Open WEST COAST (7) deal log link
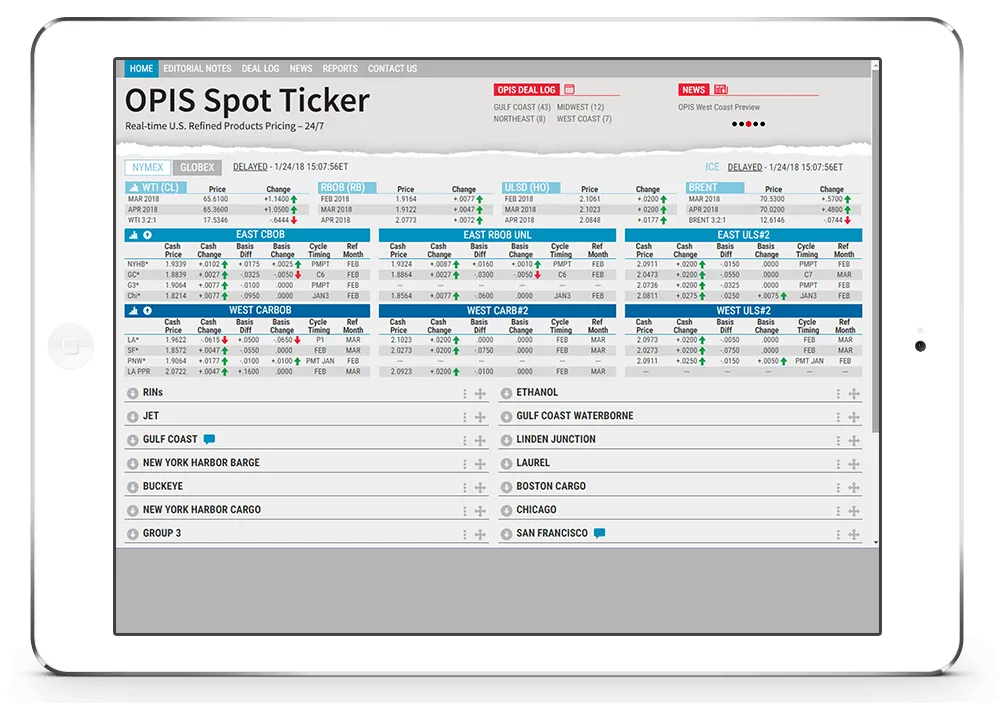The image size is (1000, 703). tap(584, 119)
